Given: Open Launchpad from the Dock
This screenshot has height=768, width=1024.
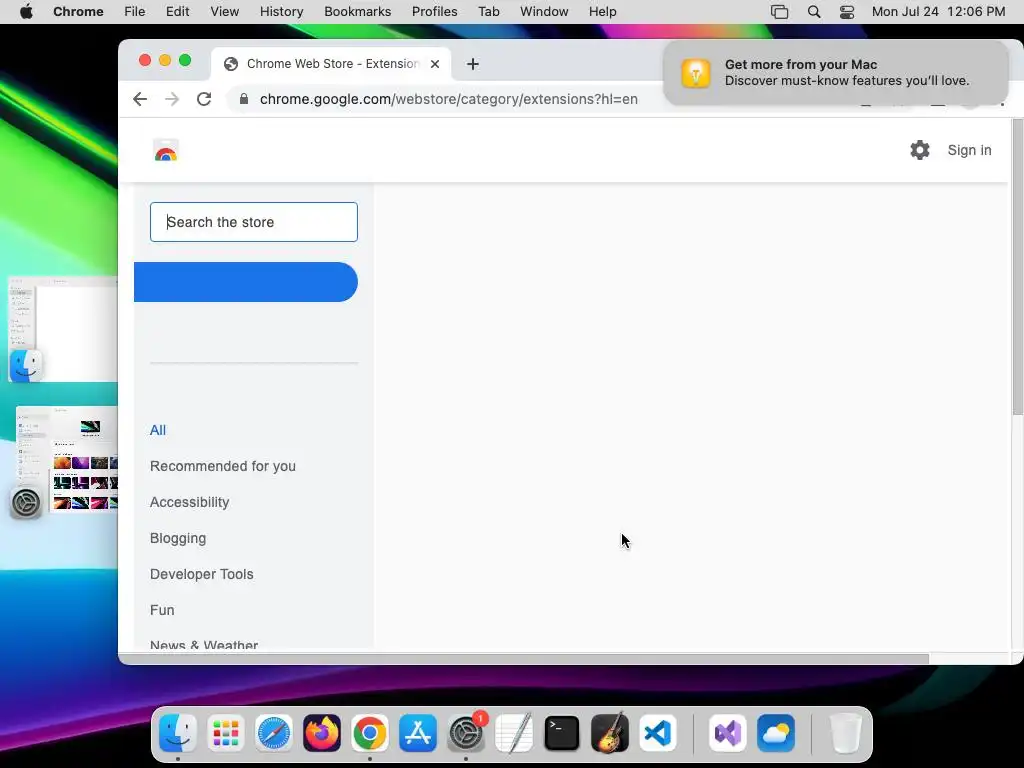Looking at the screenshot, I should pyautogui.click(x=226, y=733).
